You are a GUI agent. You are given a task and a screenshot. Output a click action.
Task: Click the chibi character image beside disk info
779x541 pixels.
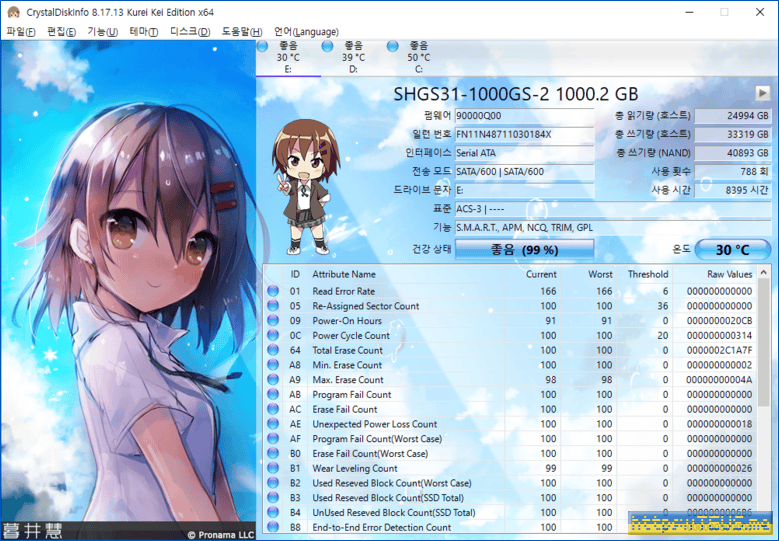point(304,186)
